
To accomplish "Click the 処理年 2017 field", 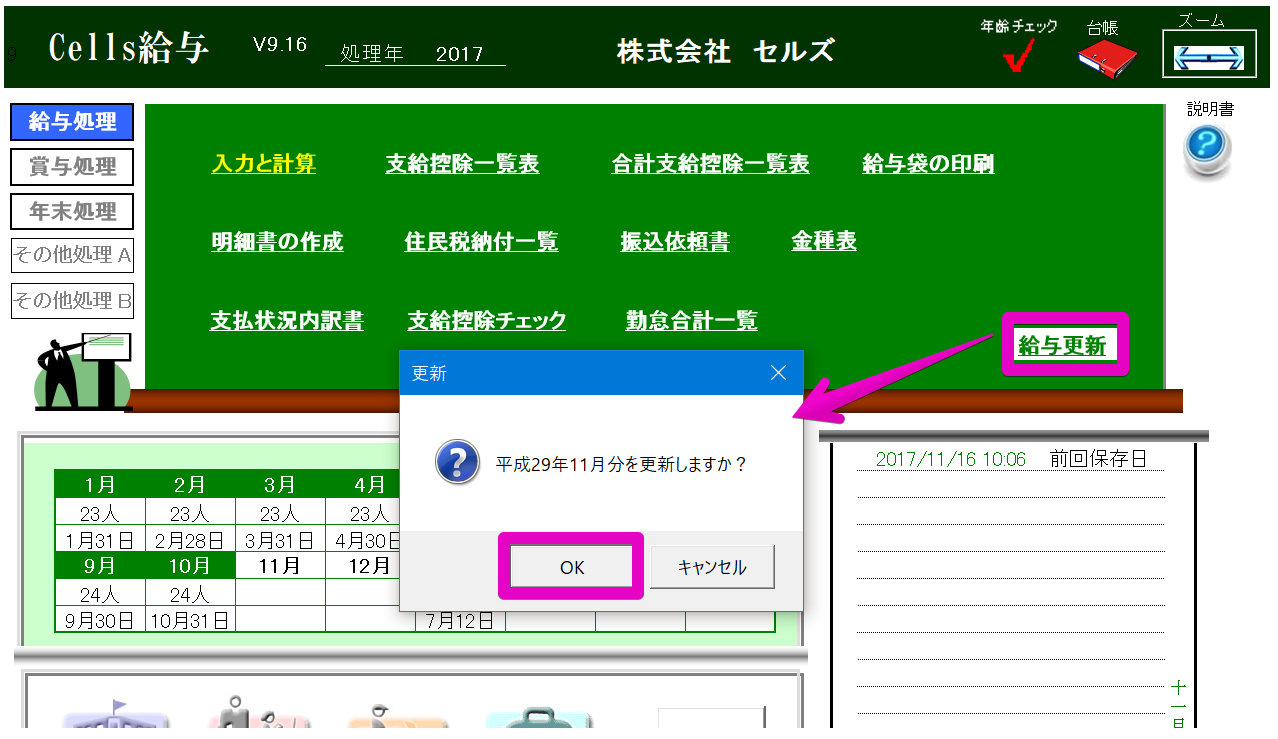I will click(415, 54).
